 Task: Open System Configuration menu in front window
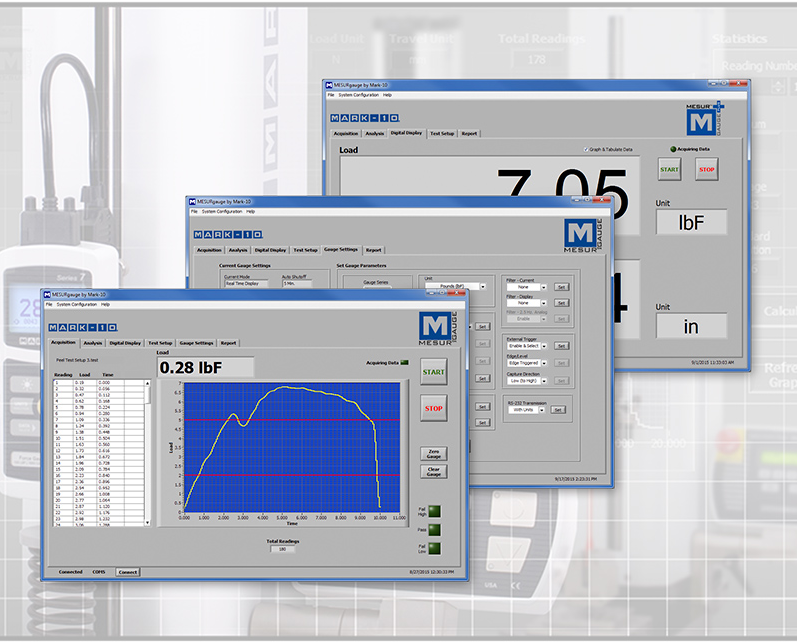[76, 304]
